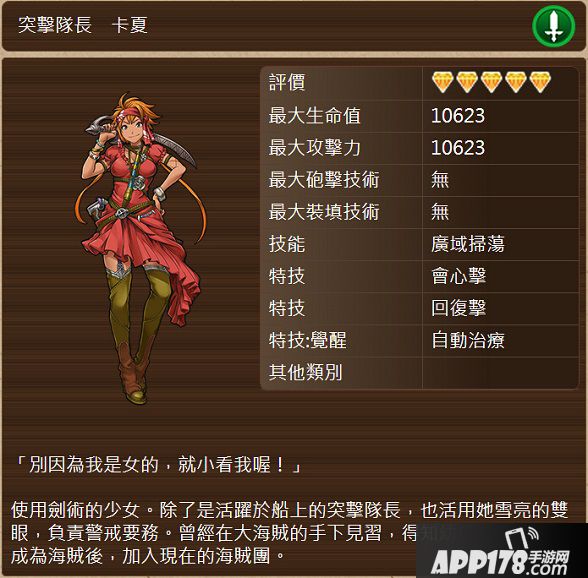Select the 最大砲擊技術 row label
588x578 pixels.
pos(324,180)
